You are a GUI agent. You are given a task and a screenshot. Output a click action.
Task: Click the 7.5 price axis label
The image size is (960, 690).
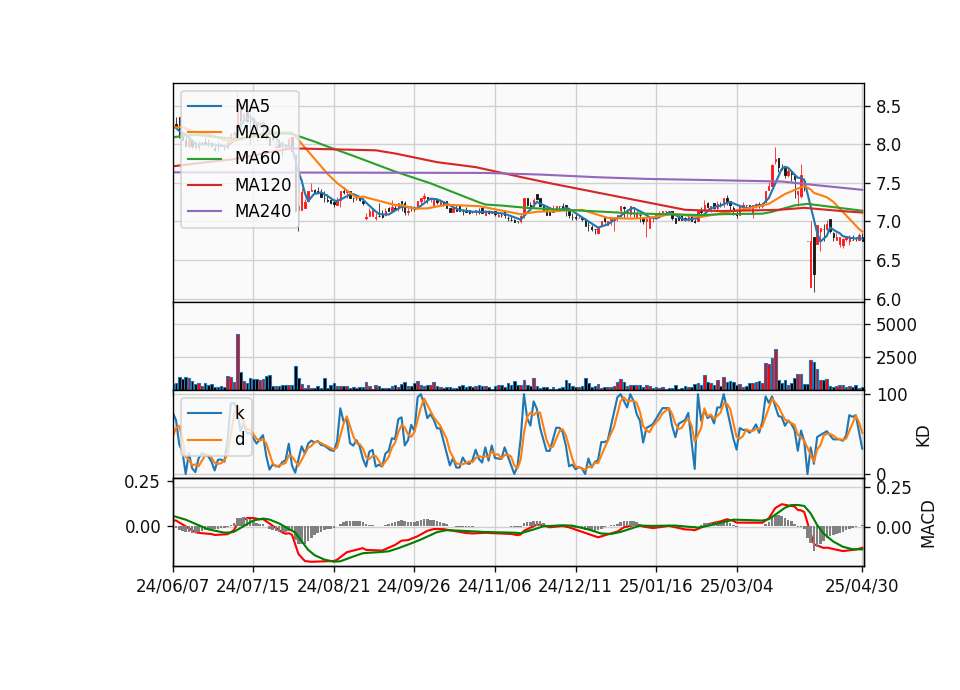point(888,184)
